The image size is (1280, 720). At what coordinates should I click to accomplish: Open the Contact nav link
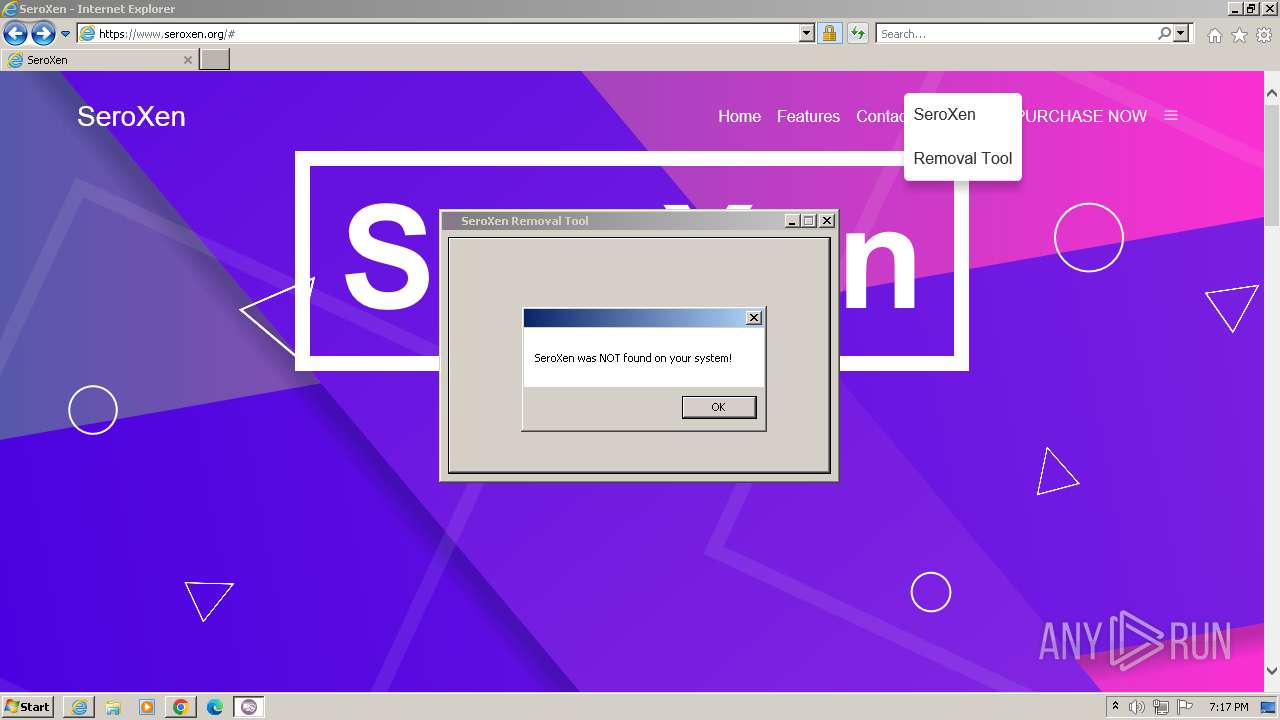tap(880, 116)
